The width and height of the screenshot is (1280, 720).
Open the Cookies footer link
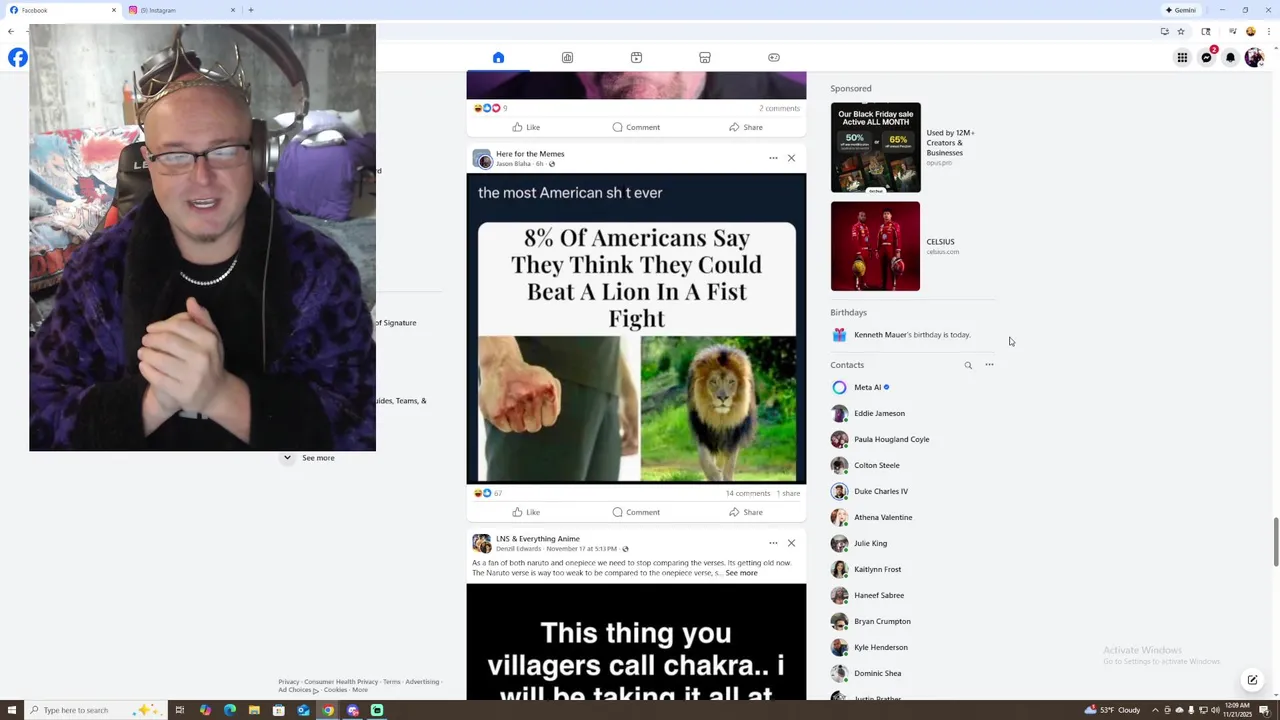pos(335,690)
